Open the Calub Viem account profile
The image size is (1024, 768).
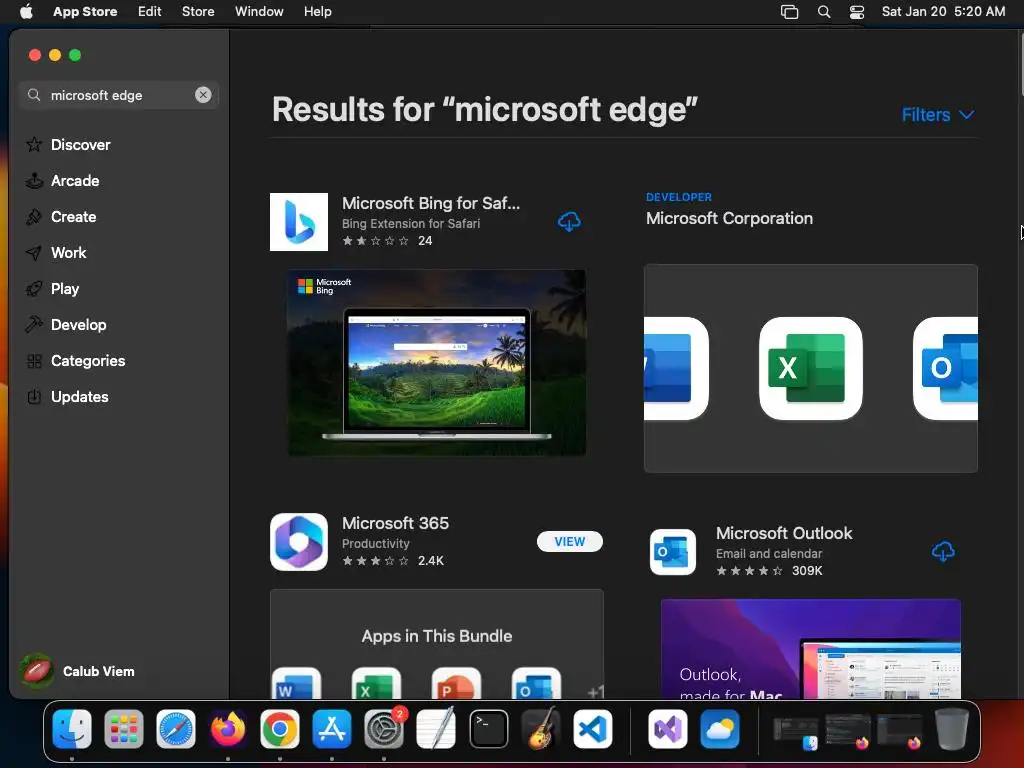77,671
